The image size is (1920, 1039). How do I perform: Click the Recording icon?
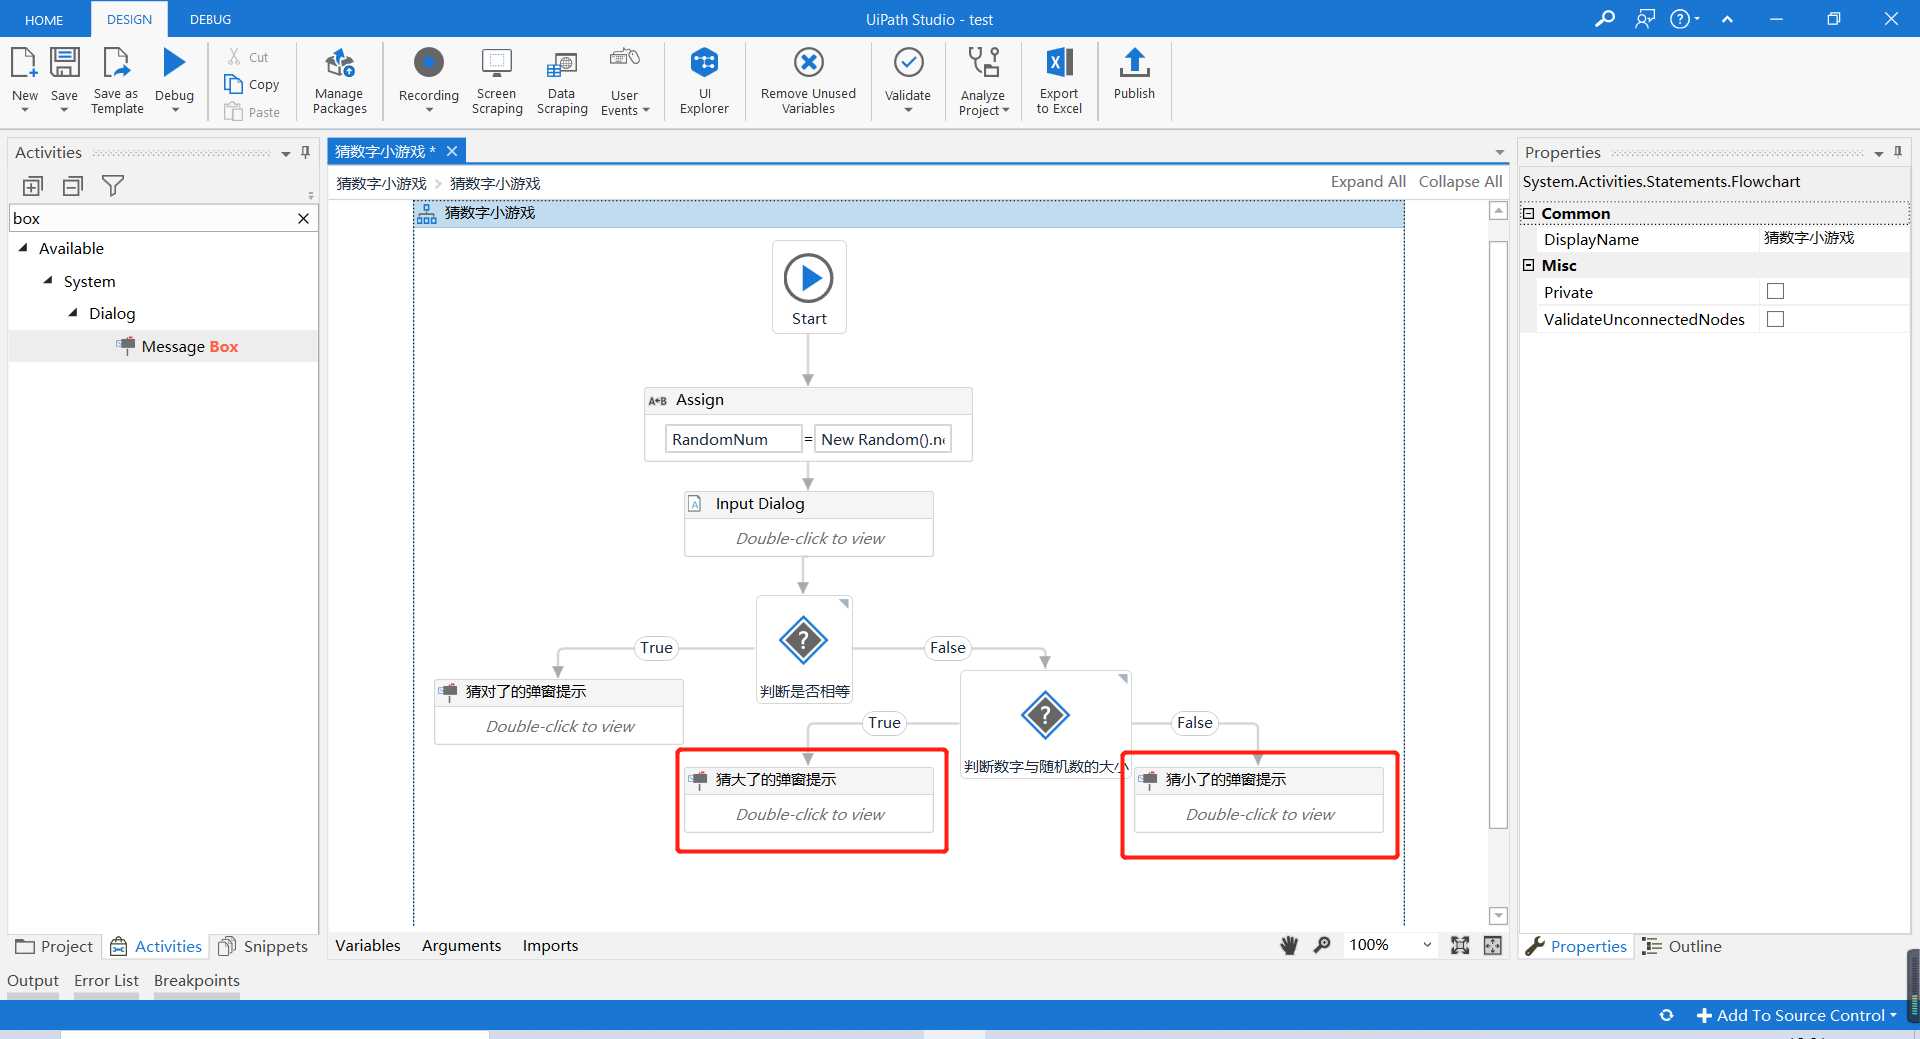pyautogui.click(x=429, y=62)
